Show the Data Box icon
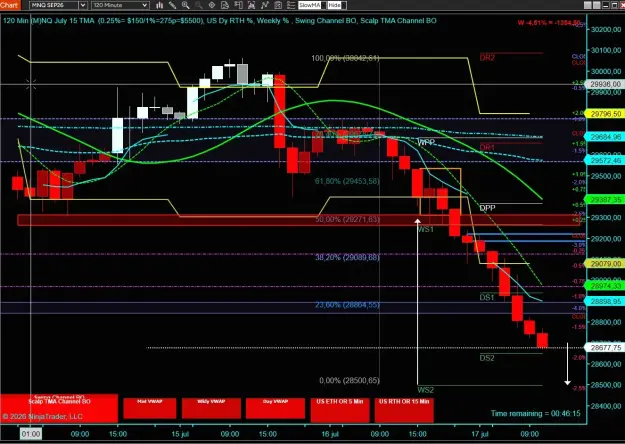625x444 pixels. coord(238,5)
